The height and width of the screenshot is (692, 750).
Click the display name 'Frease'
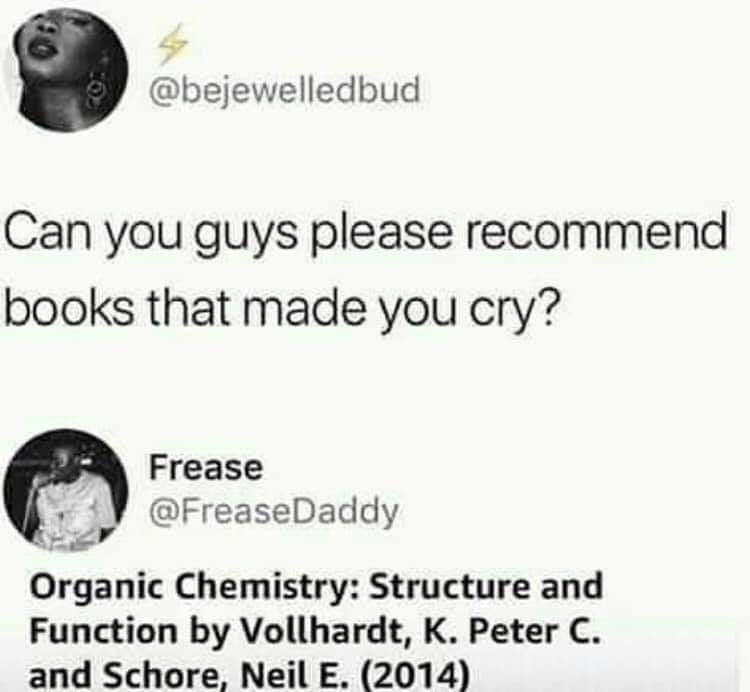[206, 467]
